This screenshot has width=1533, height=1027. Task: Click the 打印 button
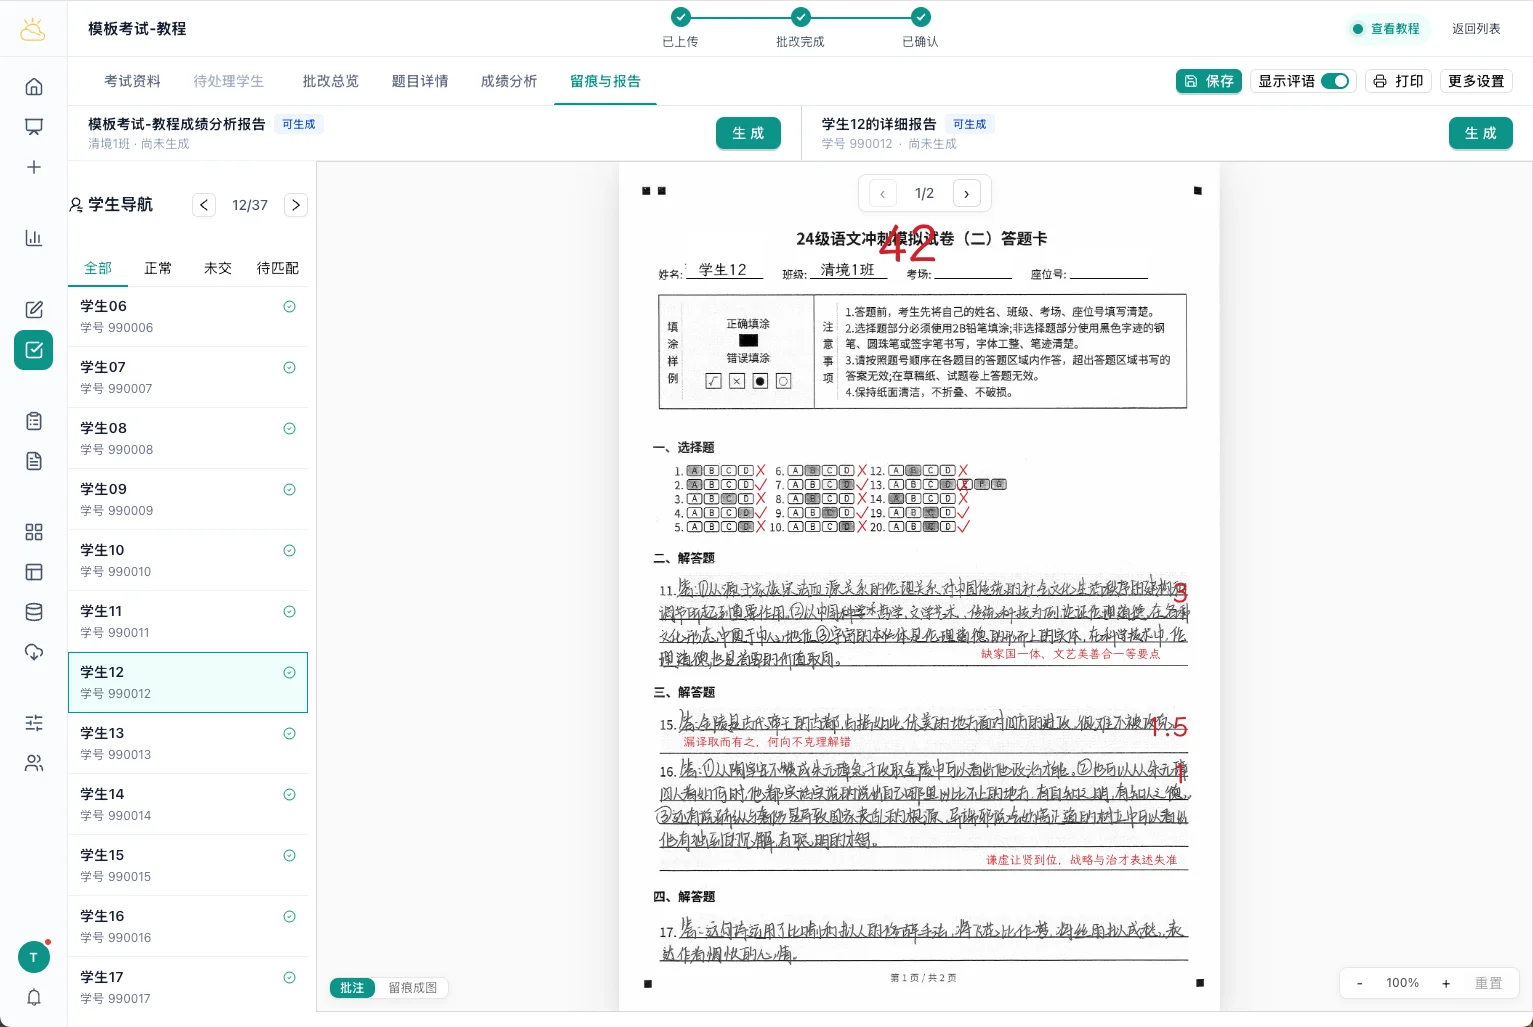[x=1398, y=81]
